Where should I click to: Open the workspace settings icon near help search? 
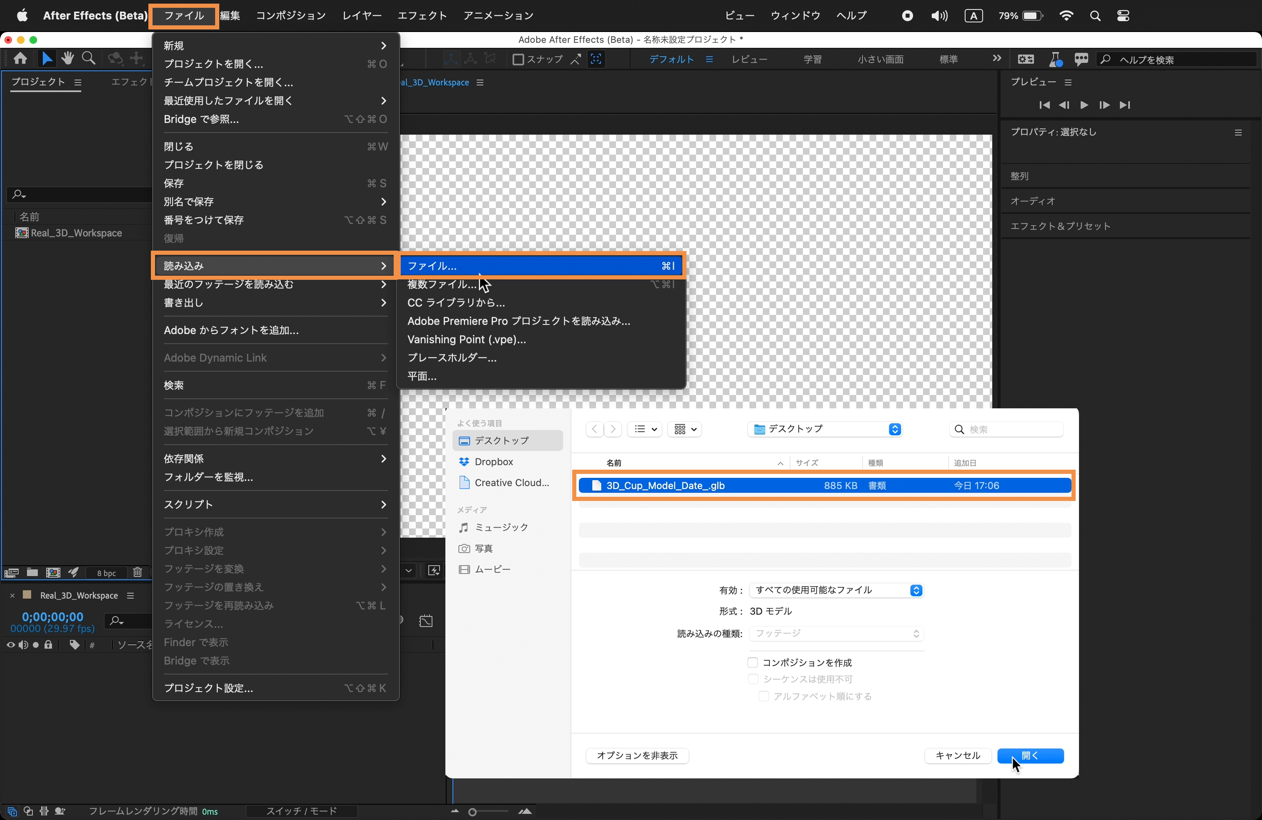click(1026, 60)
